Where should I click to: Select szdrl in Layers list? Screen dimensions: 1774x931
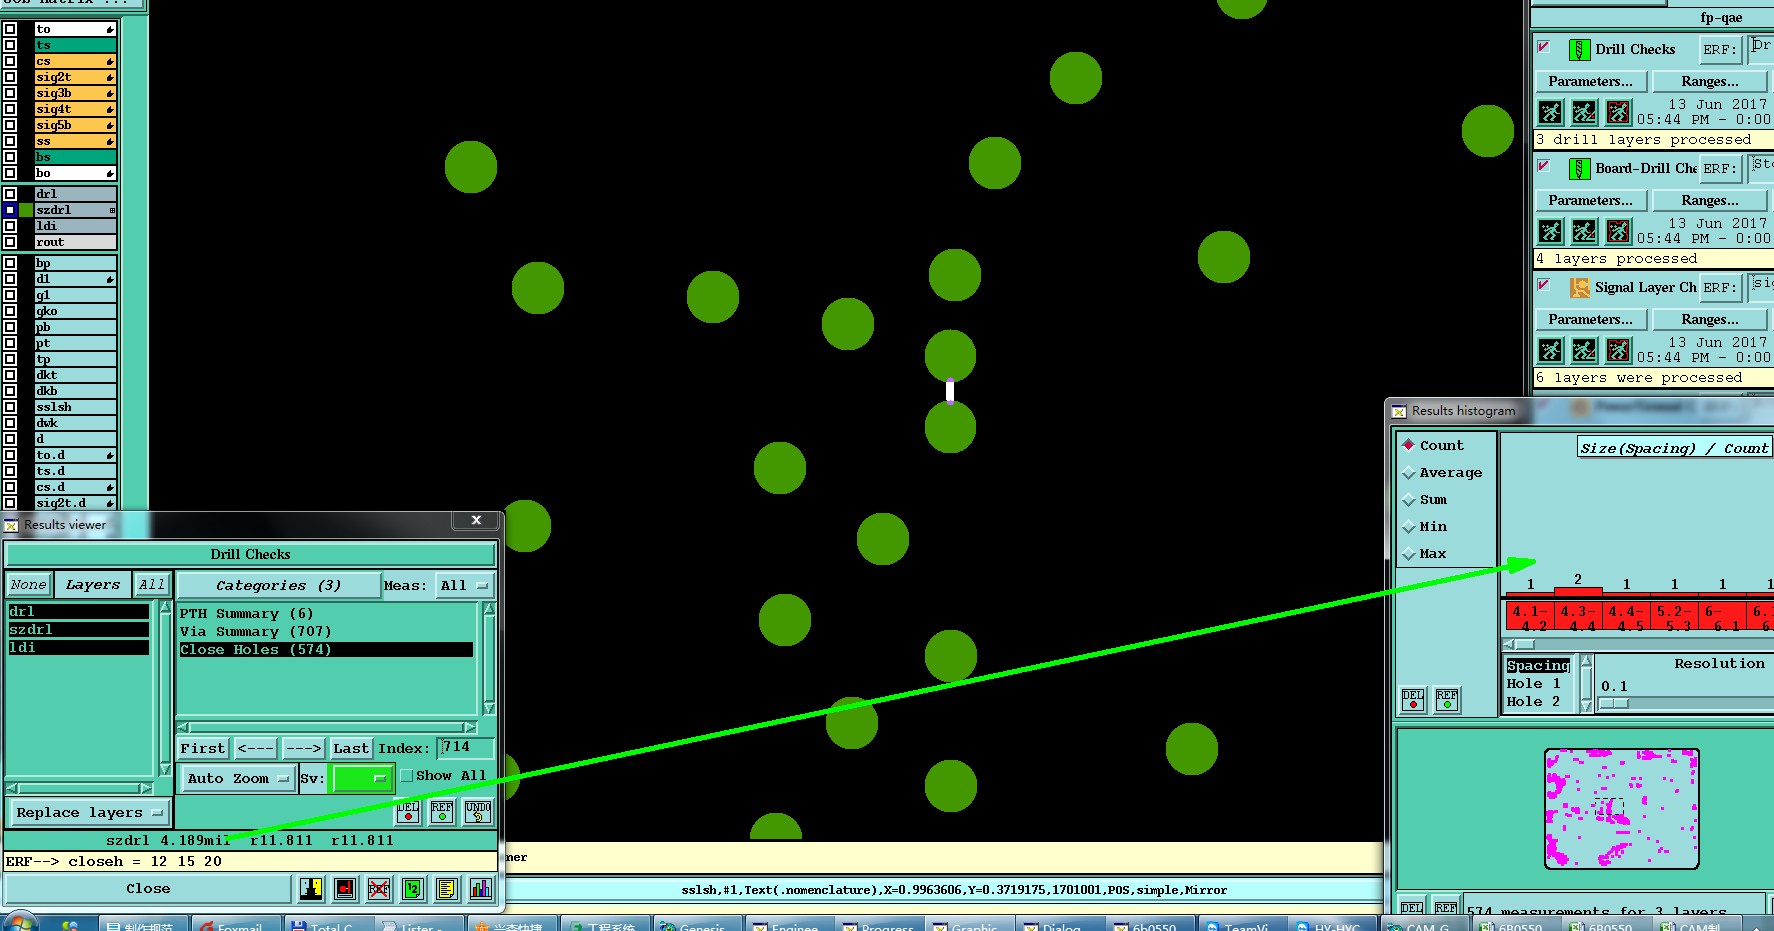(x=78, y=629)
